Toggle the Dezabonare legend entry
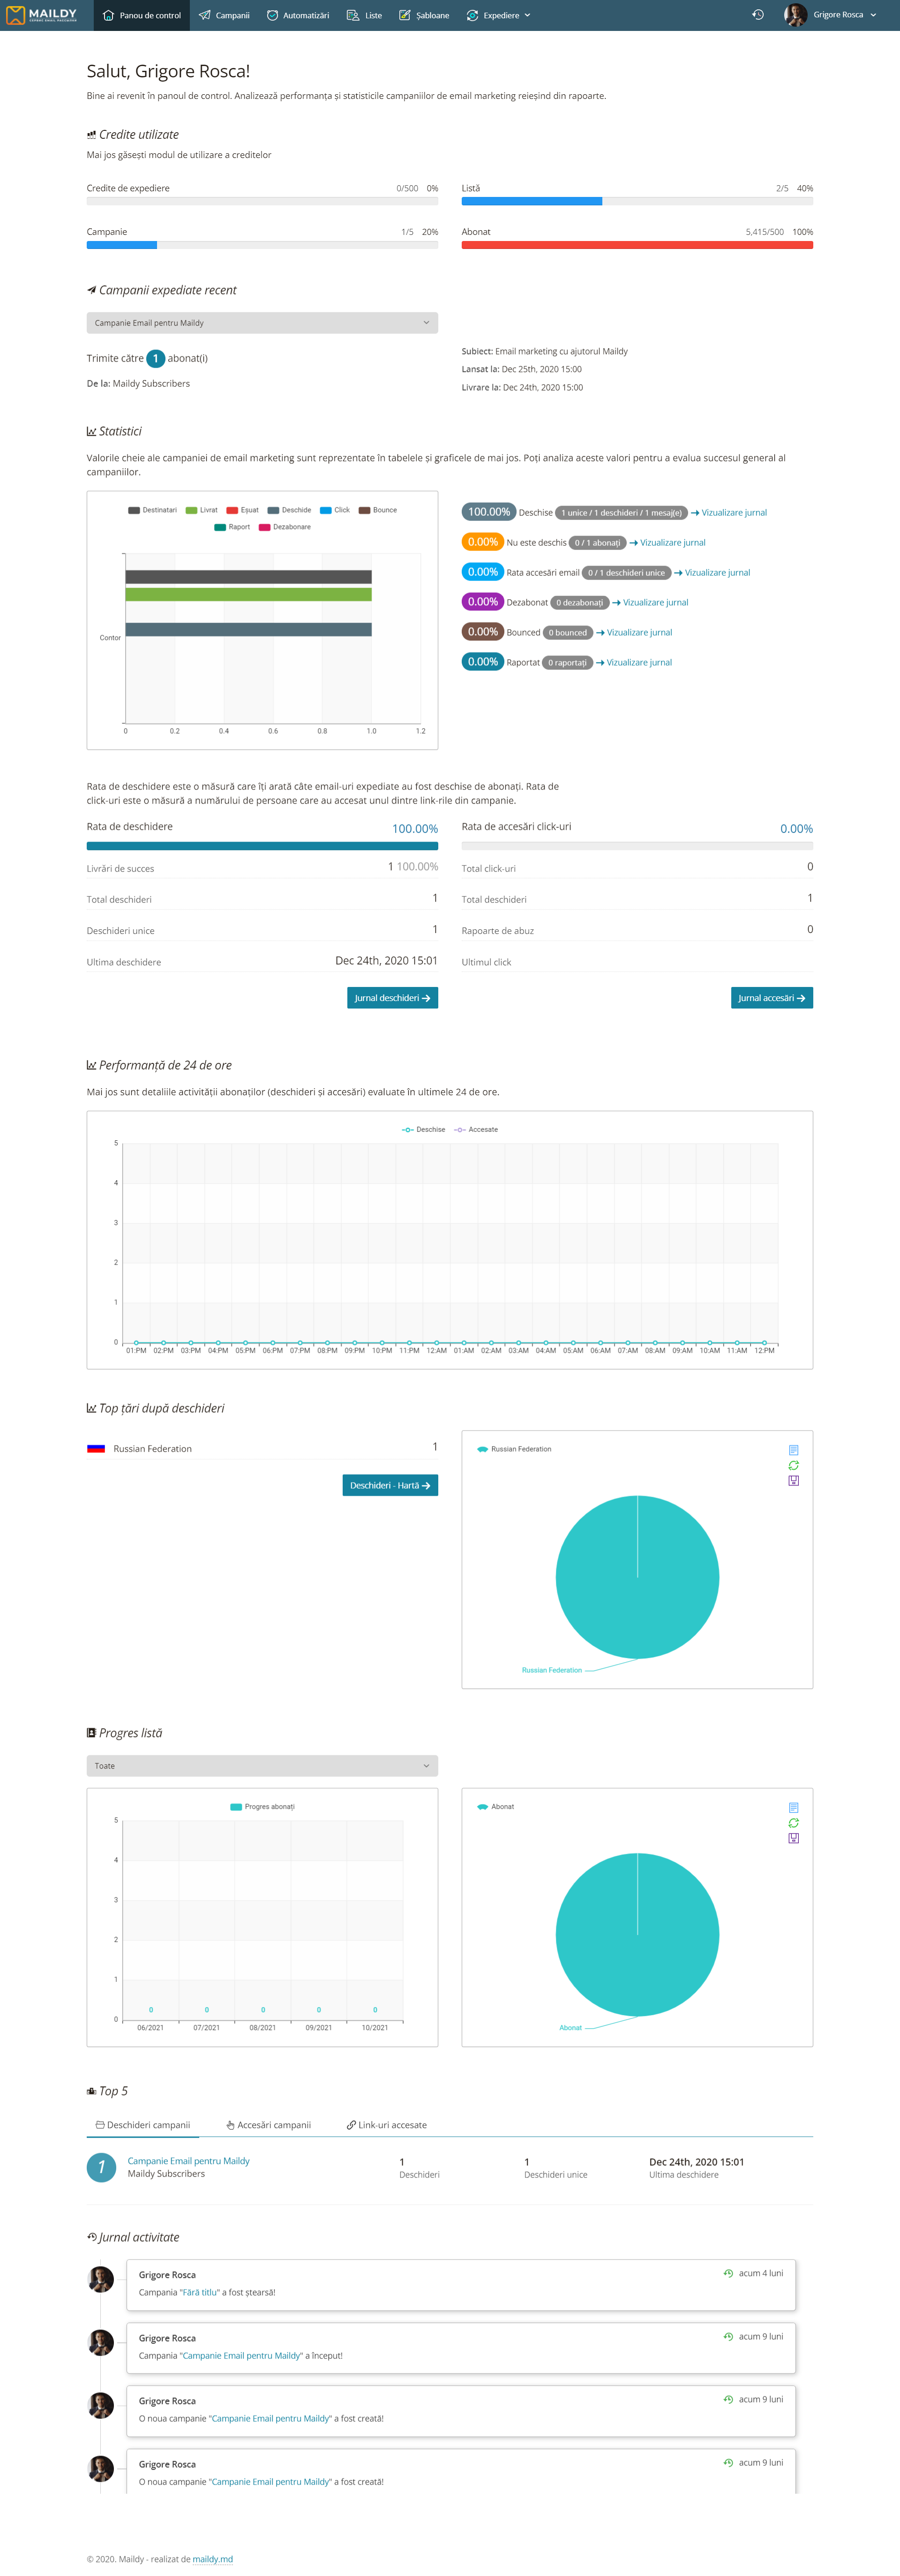The height and width of the screenshot is (2576, 900). 285,527
